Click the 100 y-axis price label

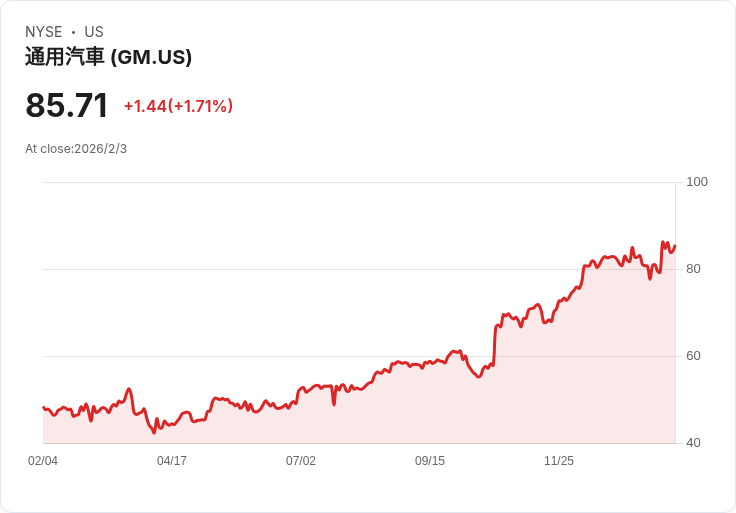tap(697, 182)
